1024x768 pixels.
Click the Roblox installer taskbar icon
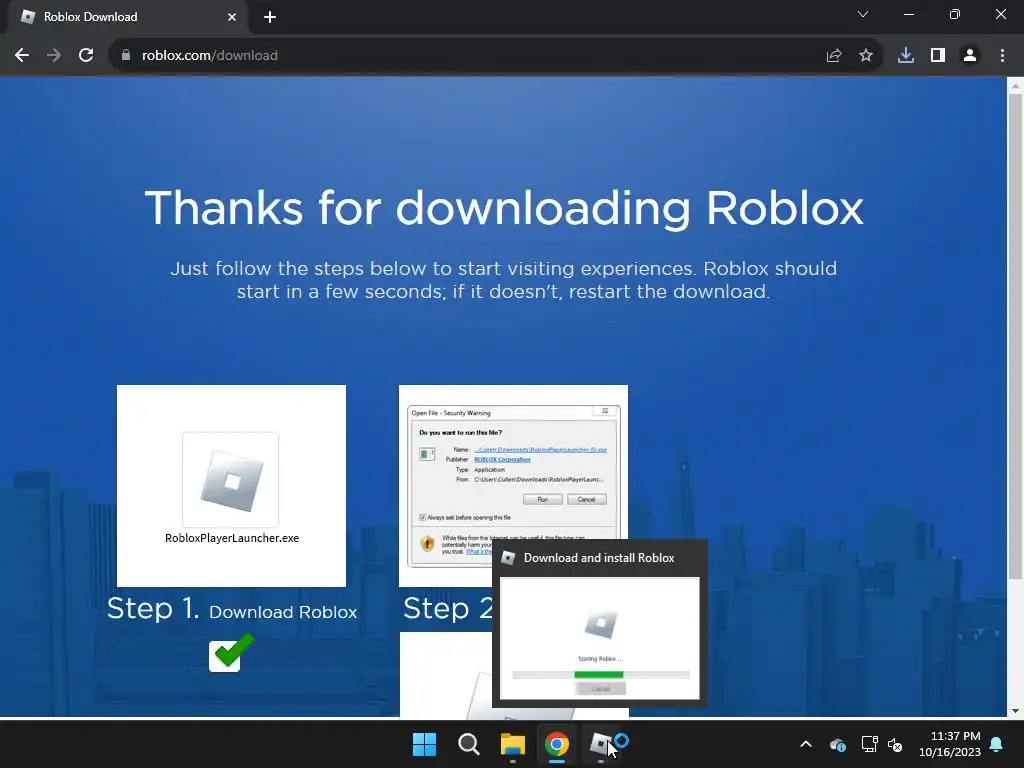(x=601, y=744)
